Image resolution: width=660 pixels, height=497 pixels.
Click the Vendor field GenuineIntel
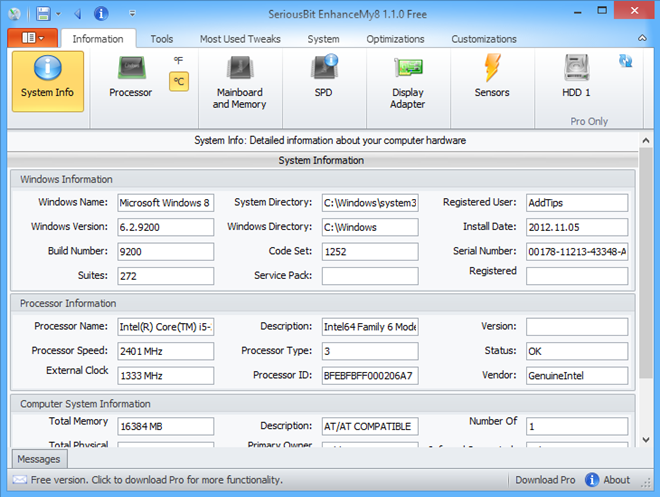click(x=577, y=376)
